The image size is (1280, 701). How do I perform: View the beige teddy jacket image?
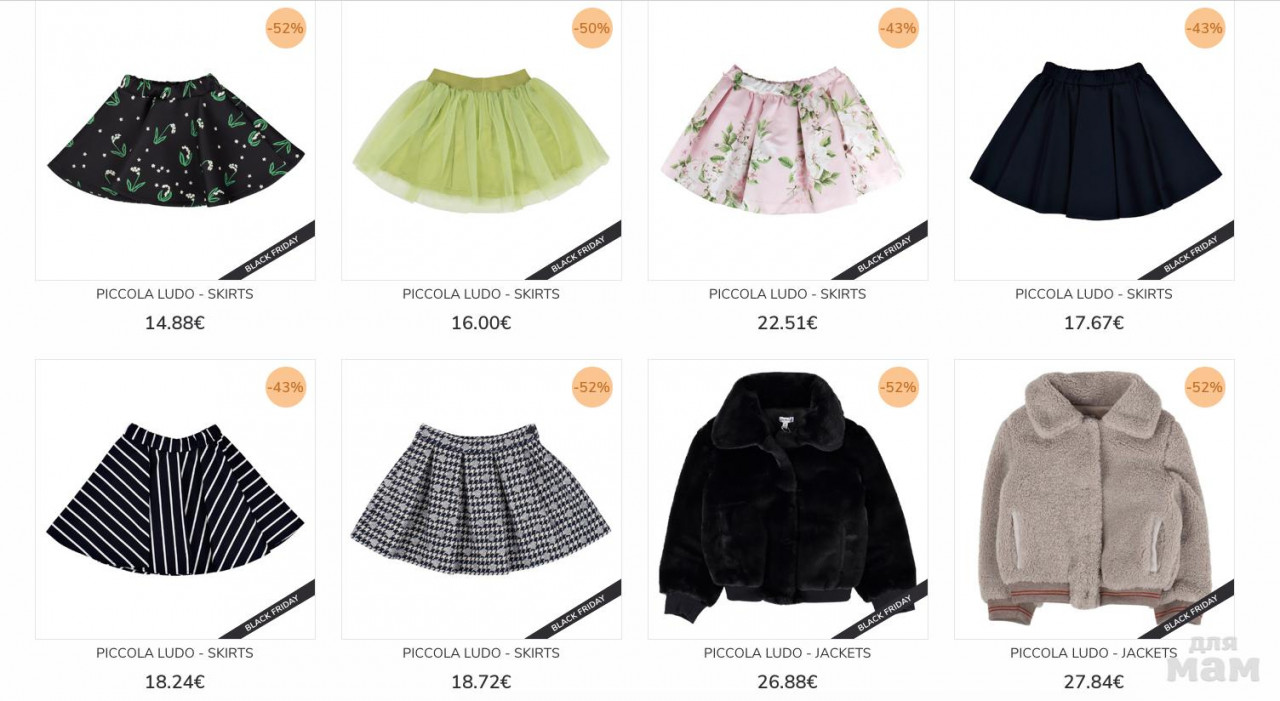(x=1094, y=499)
